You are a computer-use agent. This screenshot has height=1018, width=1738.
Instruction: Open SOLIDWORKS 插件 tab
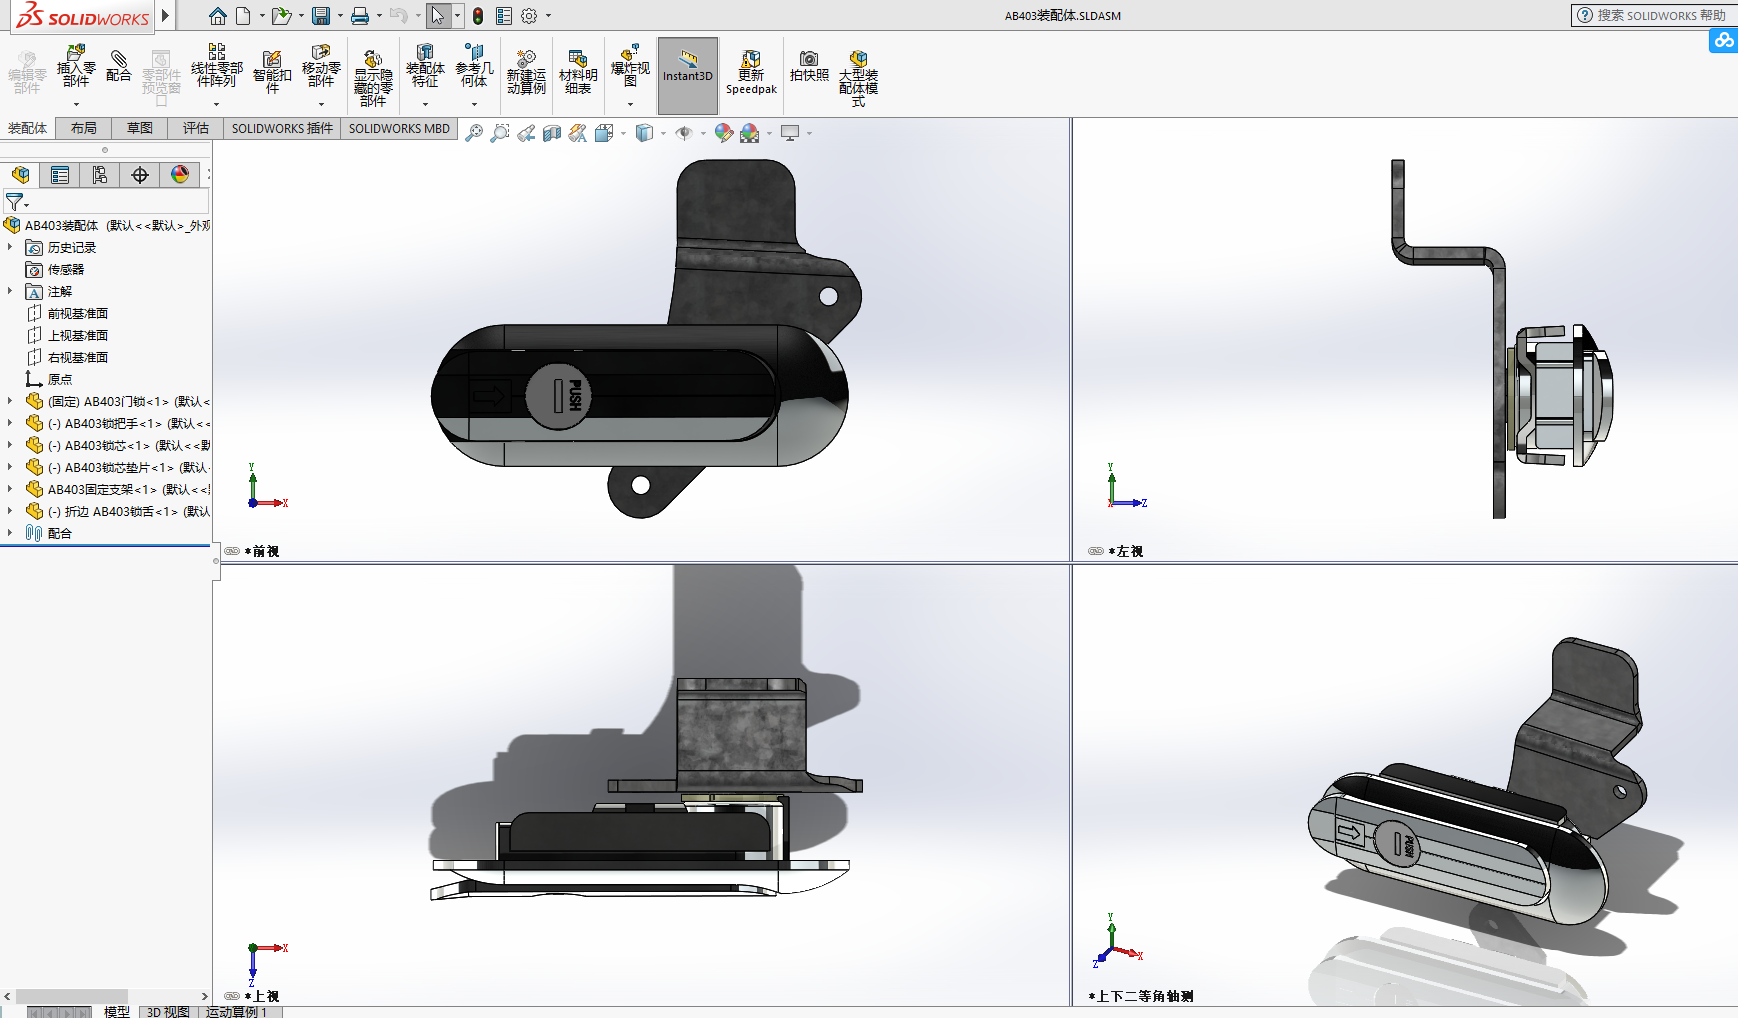click(x=282, y=128)
